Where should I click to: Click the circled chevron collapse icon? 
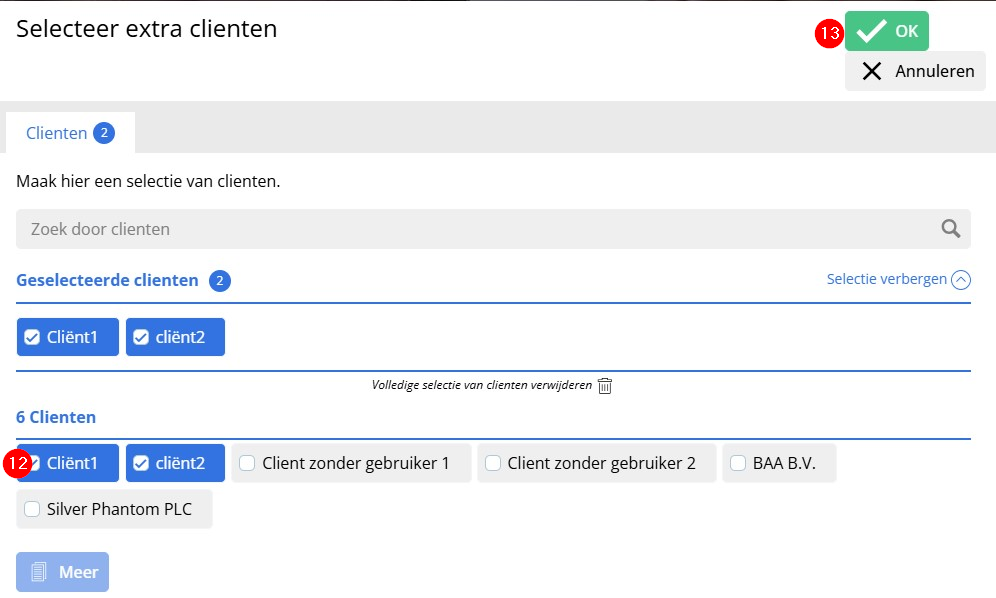(960, 280)
